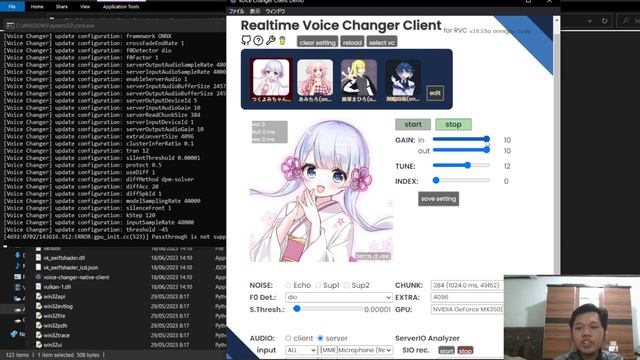Adjust the TUNE slider
Image resolution: width=640 pixels, height=360 pixels.
pos(461,165)
